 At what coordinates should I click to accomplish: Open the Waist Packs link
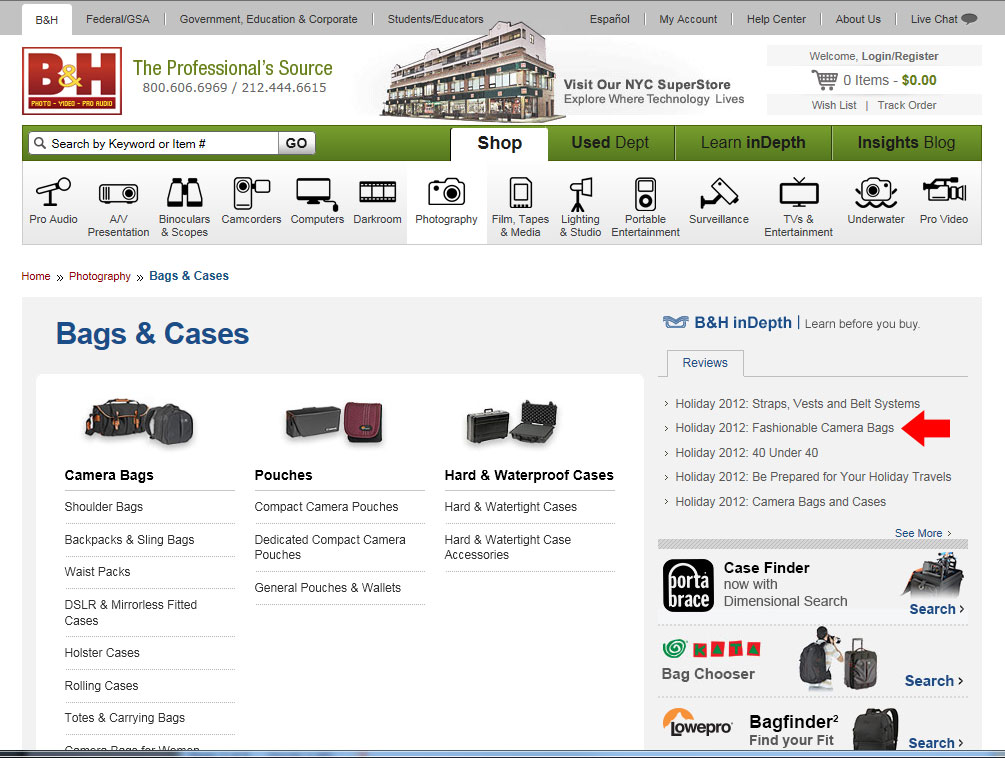pyautogui.click(x=97, y=572)
